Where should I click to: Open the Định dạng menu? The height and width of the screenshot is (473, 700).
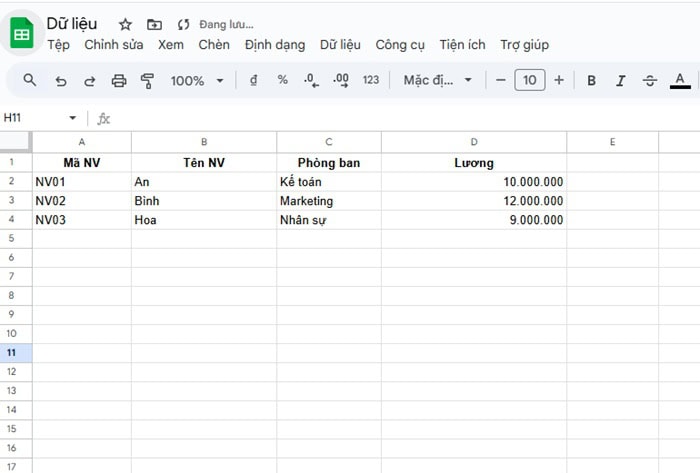(274, 45)
